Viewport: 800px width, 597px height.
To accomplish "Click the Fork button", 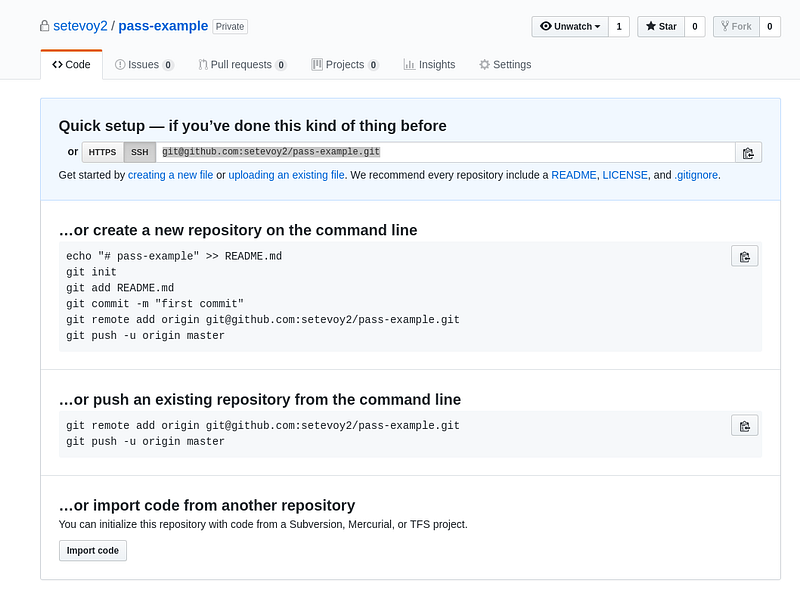I will (736, 27).
